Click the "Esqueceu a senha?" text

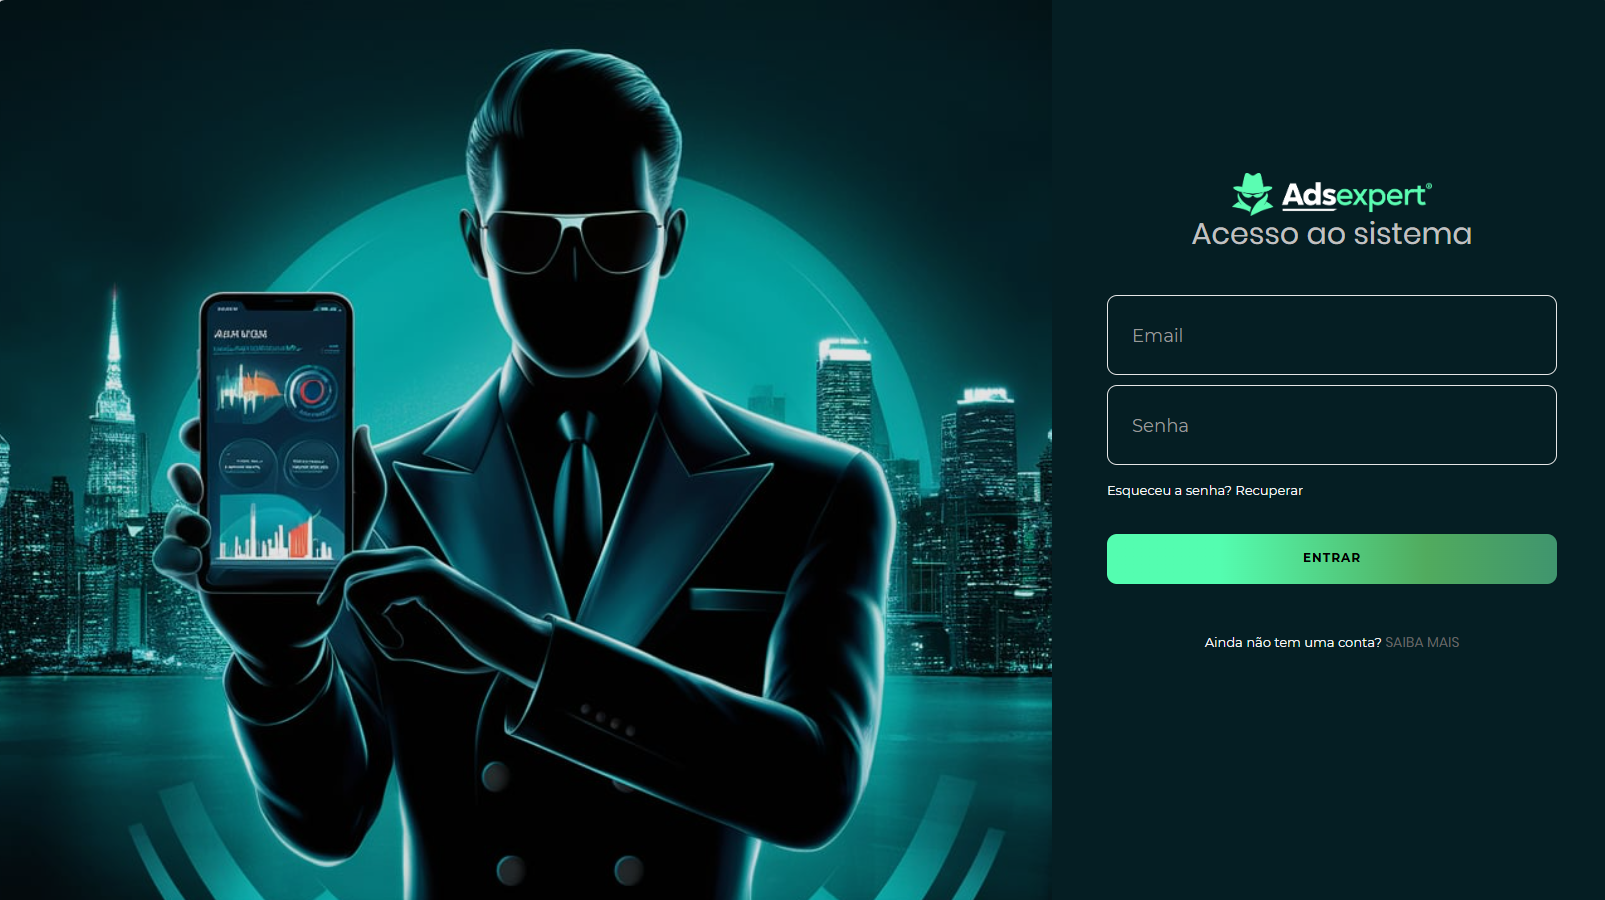coord(1169,490)
